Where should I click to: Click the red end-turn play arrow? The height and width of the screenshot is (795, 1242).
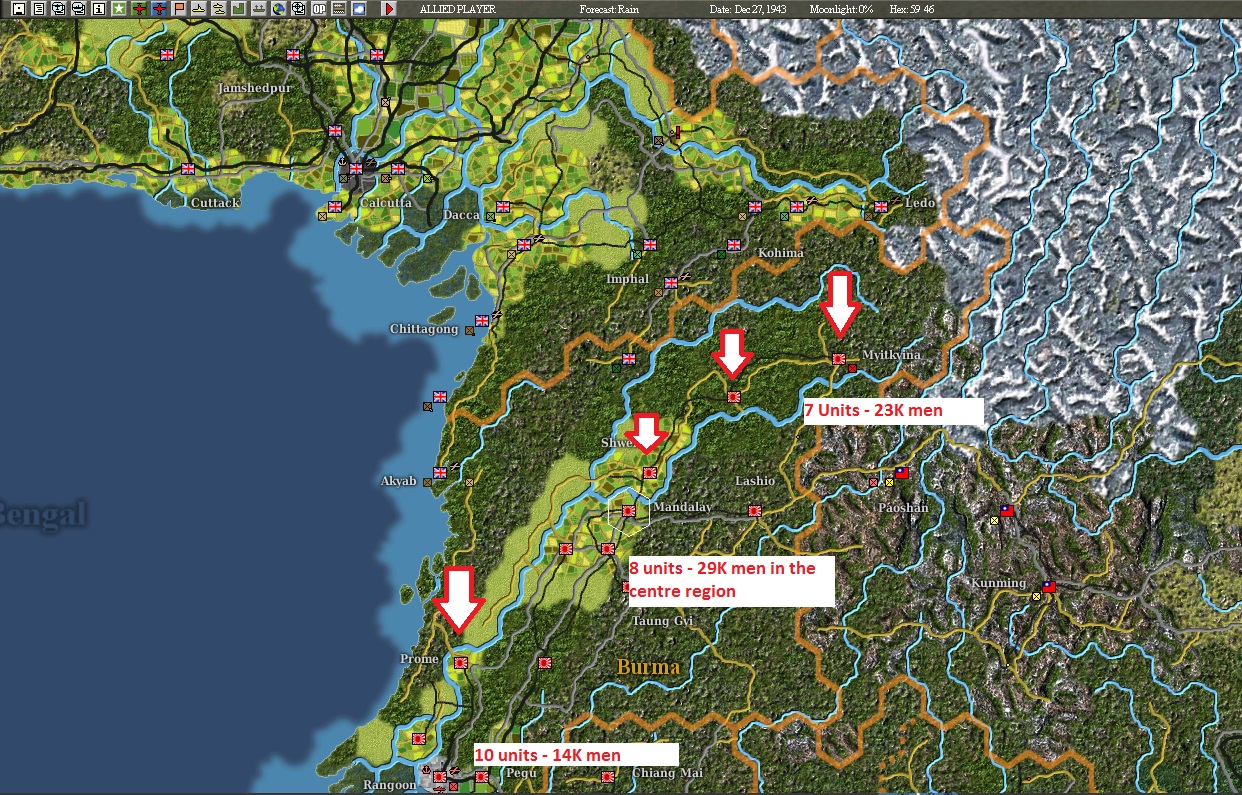[x=389, y=9]
